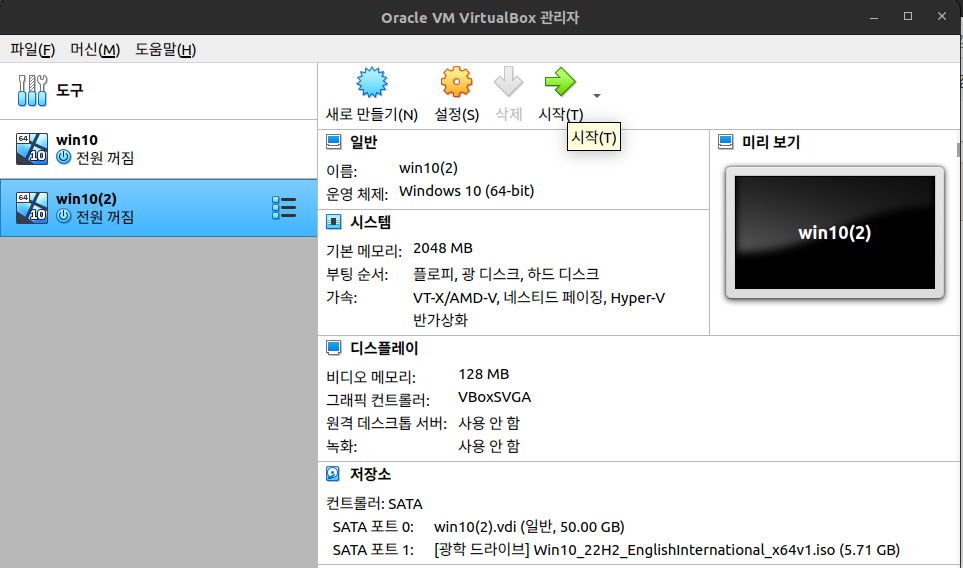Click boot order value 플로피, 광 디스크, 하드 디스크
This screenshot has width=963, height=568.
506,273
